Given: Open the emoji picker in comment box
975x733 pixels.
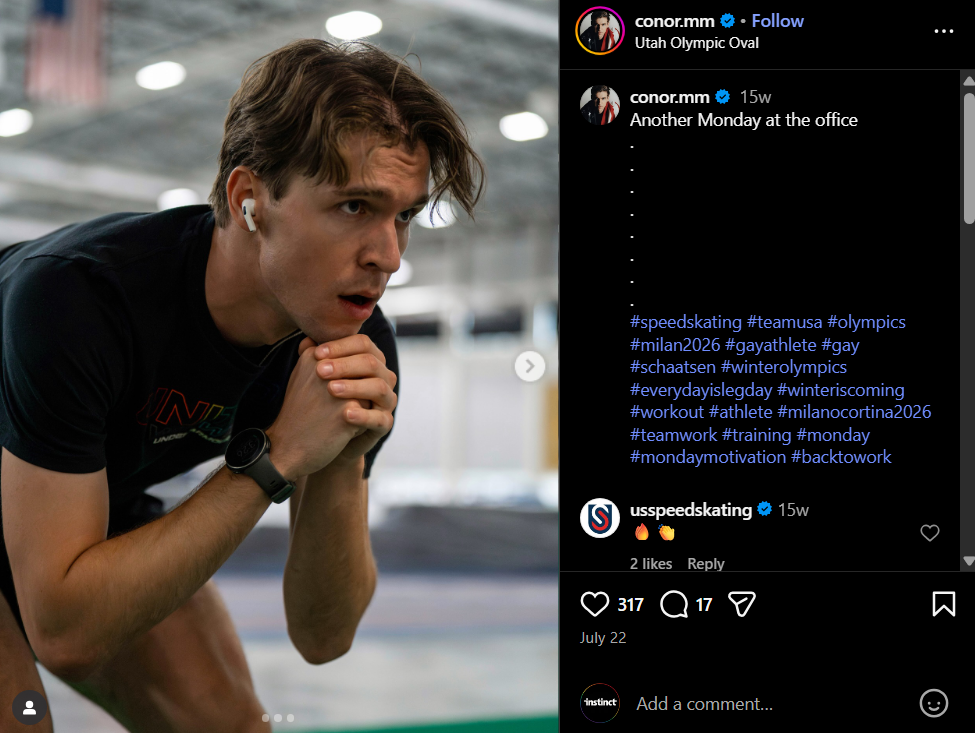Looking at the screenshot, I should (933, 704).
